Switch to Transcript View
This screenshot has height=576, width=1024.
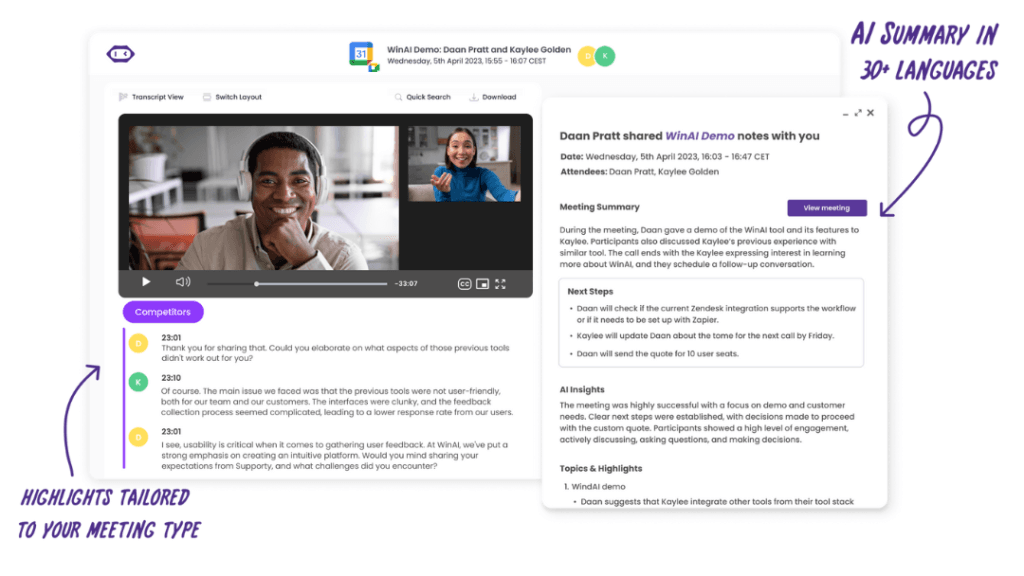152,97
